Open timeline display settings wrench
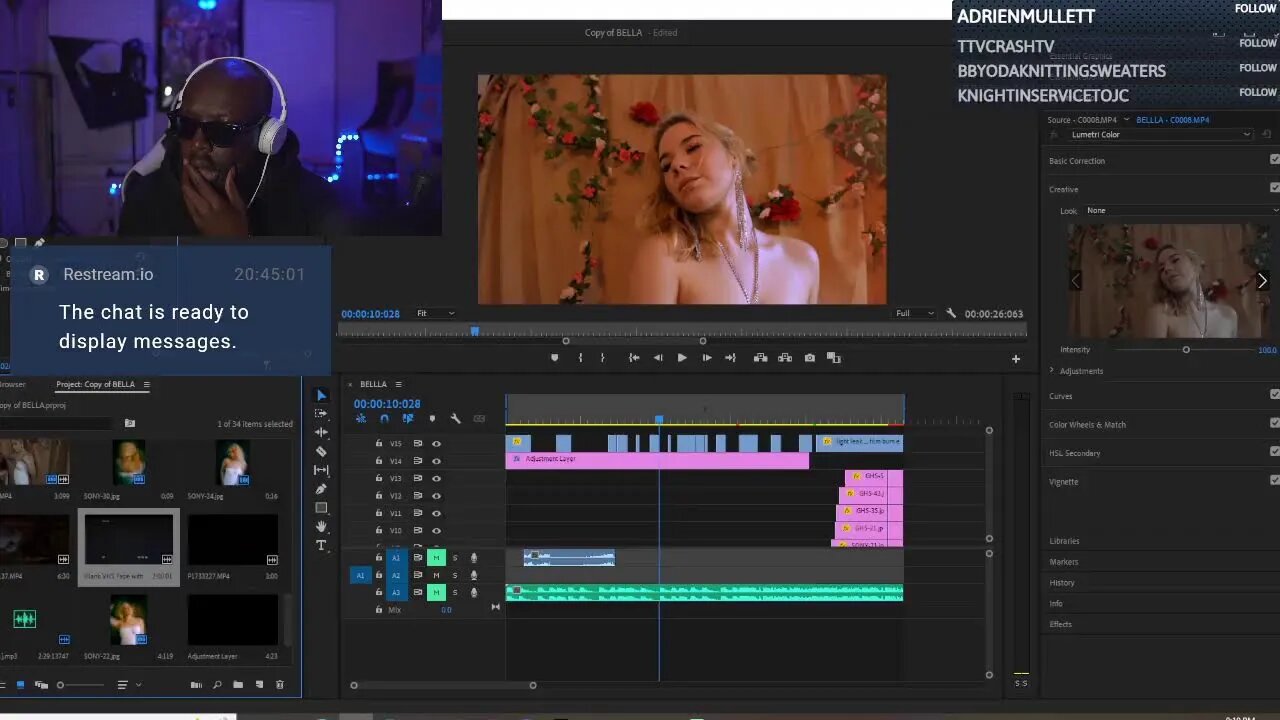 click(x=455, y=419)
